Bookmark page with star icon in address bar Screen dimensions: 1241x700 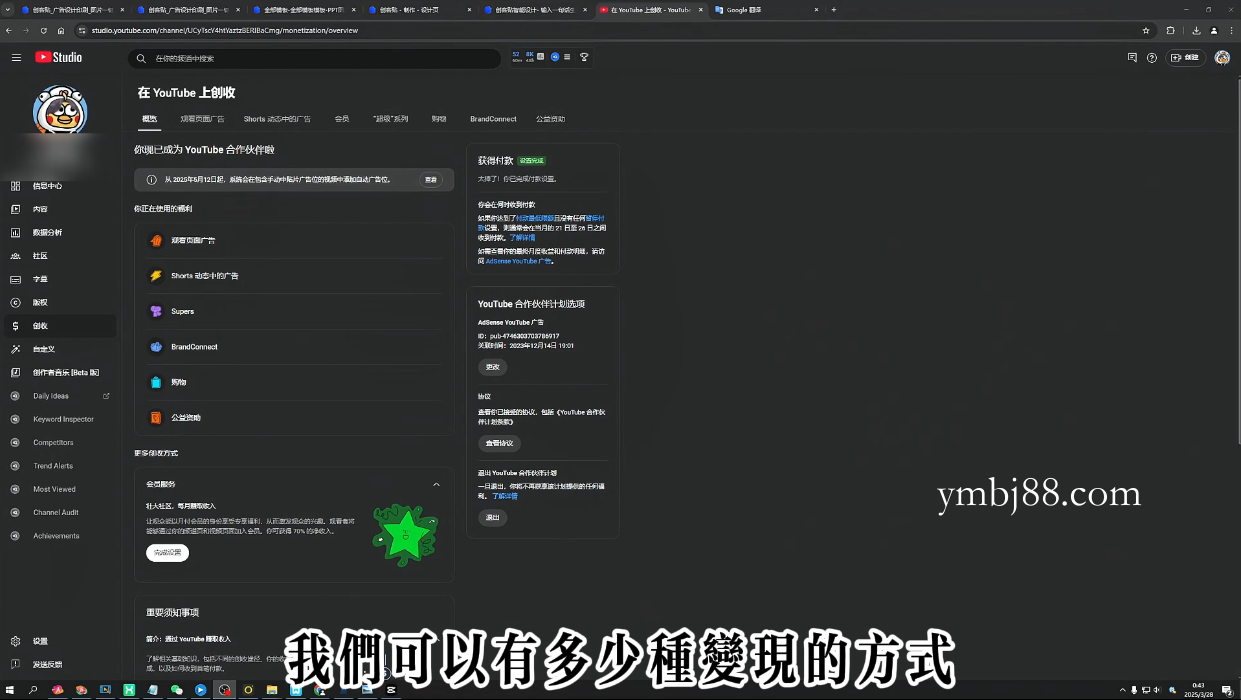coord(1146,31)
